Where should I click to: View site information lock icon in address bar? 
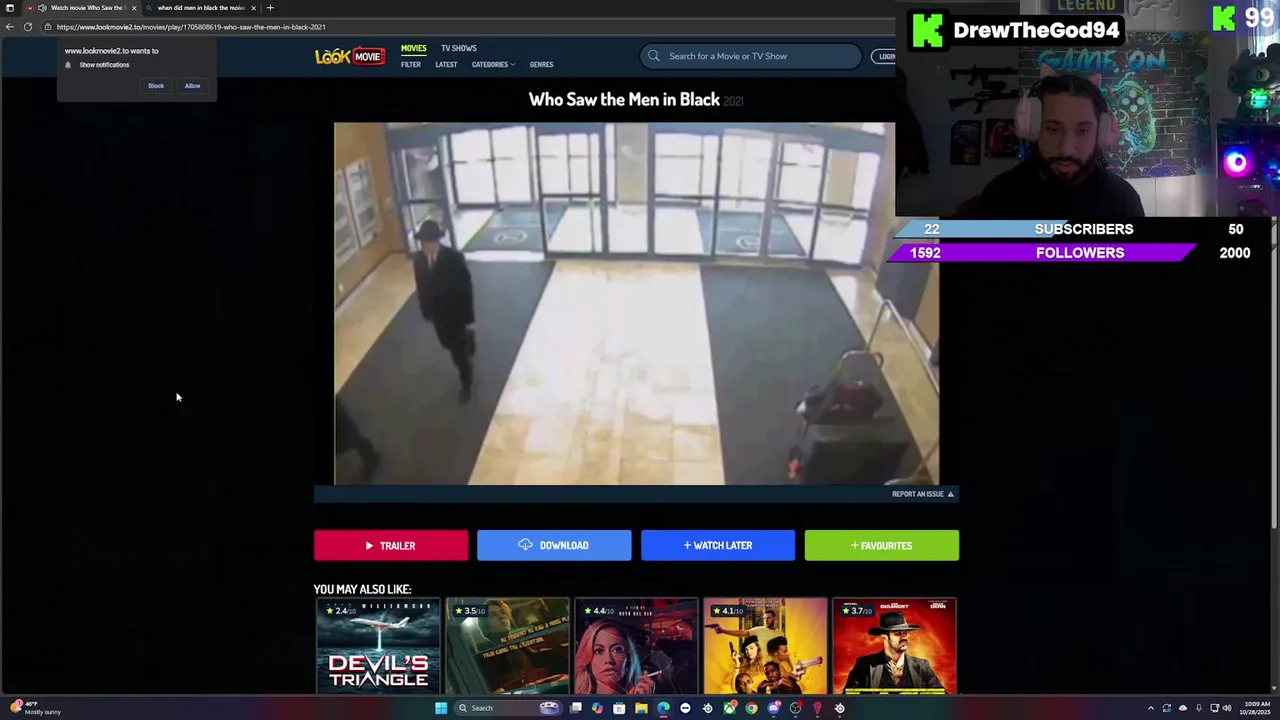pyautogui.click(x=47, y=27)
